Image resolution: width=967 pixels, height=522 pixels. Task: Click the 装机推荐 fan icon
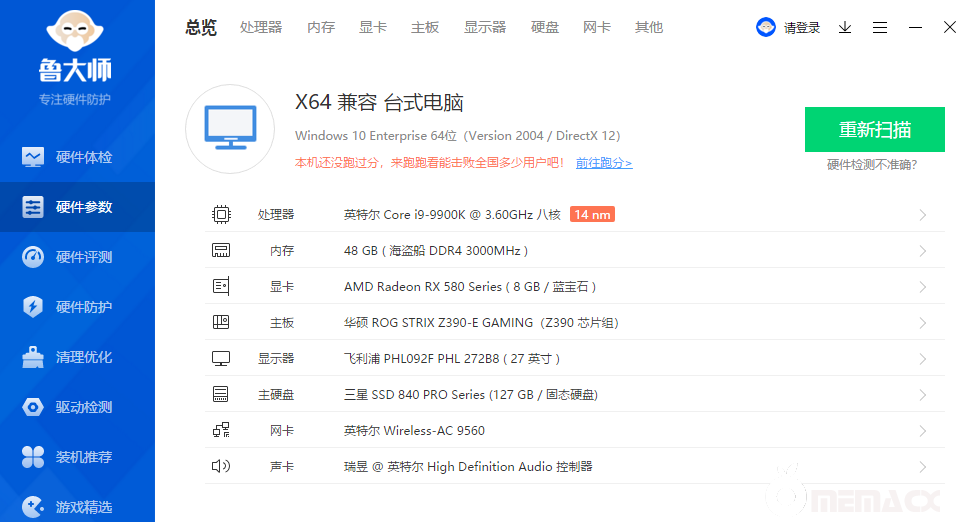point(33,457)
